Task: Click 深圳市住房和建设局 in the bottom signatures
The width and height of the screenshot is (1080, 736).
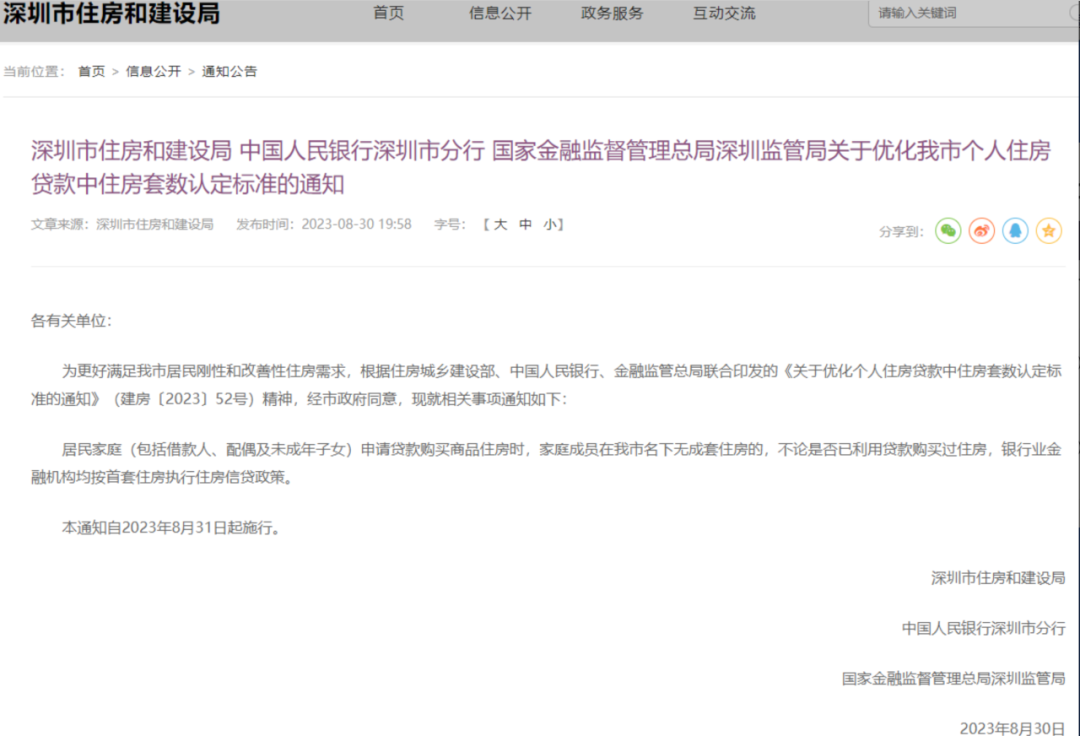Action: tap(998, 578)
